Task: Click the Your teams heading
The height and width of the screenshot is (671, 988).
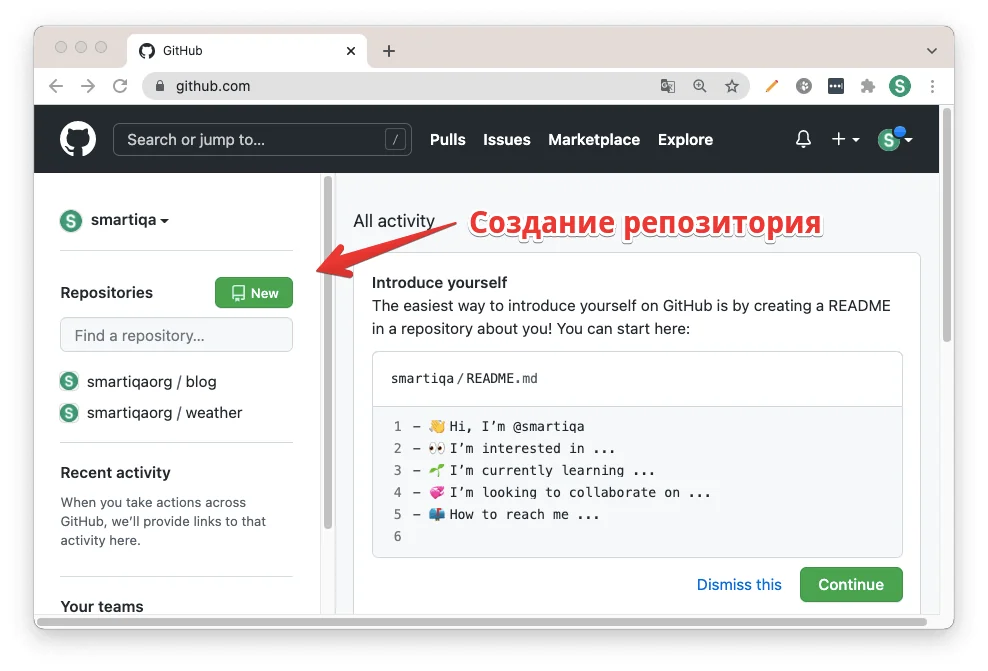Action: (x=102, y=606)
